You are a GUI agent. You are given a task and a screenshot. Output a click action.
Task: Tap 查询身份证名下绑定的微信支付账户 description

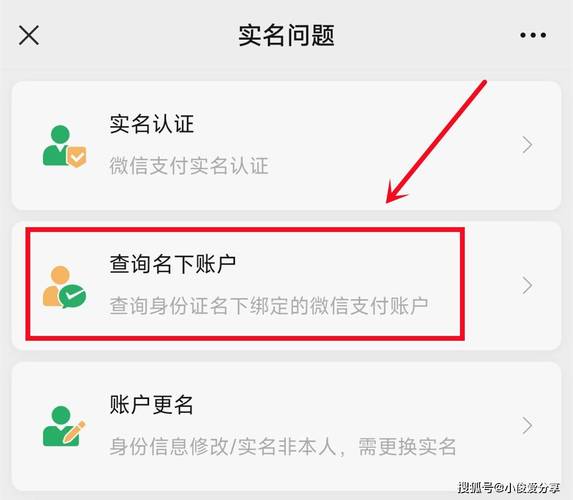pyautogui.click(x=269, y=306)
